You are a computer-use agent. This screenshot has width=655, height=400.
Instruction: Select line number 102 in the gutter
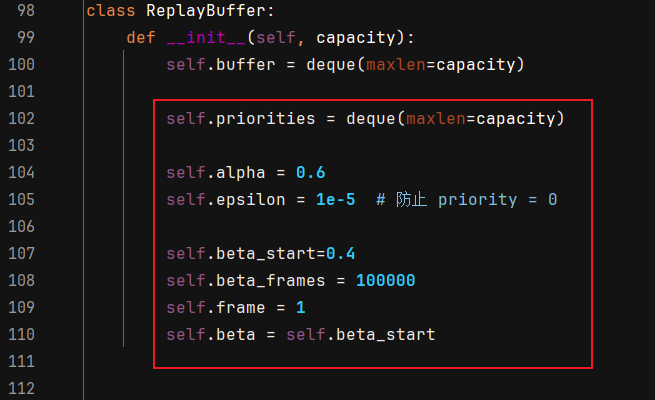[21, 119]
